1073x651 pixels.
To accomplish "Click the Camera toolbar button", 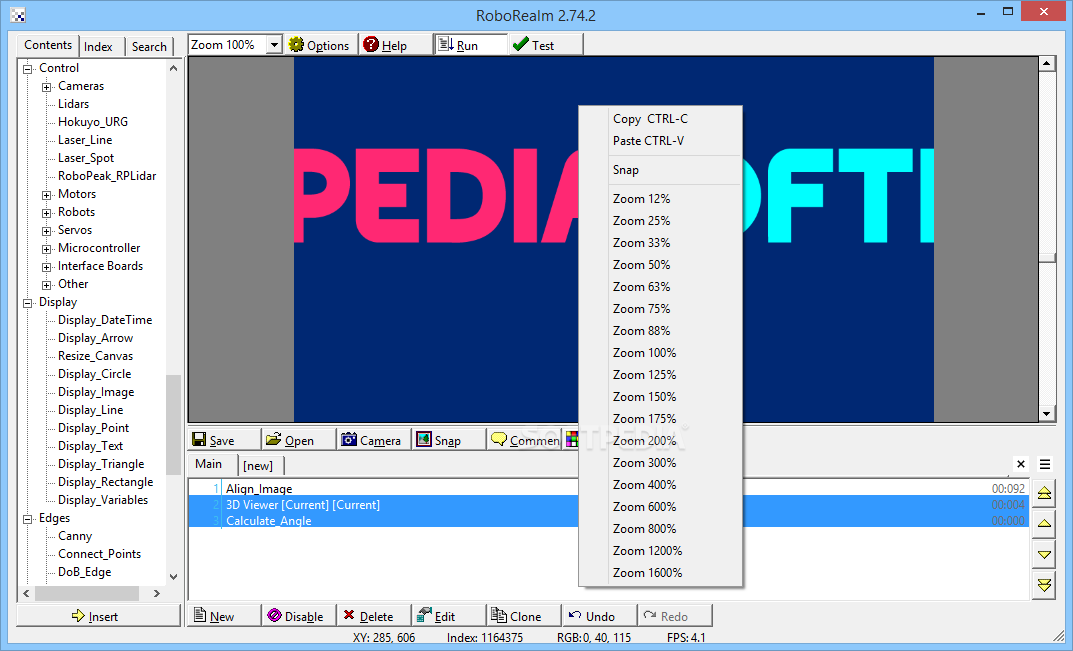I will point(374,440).
